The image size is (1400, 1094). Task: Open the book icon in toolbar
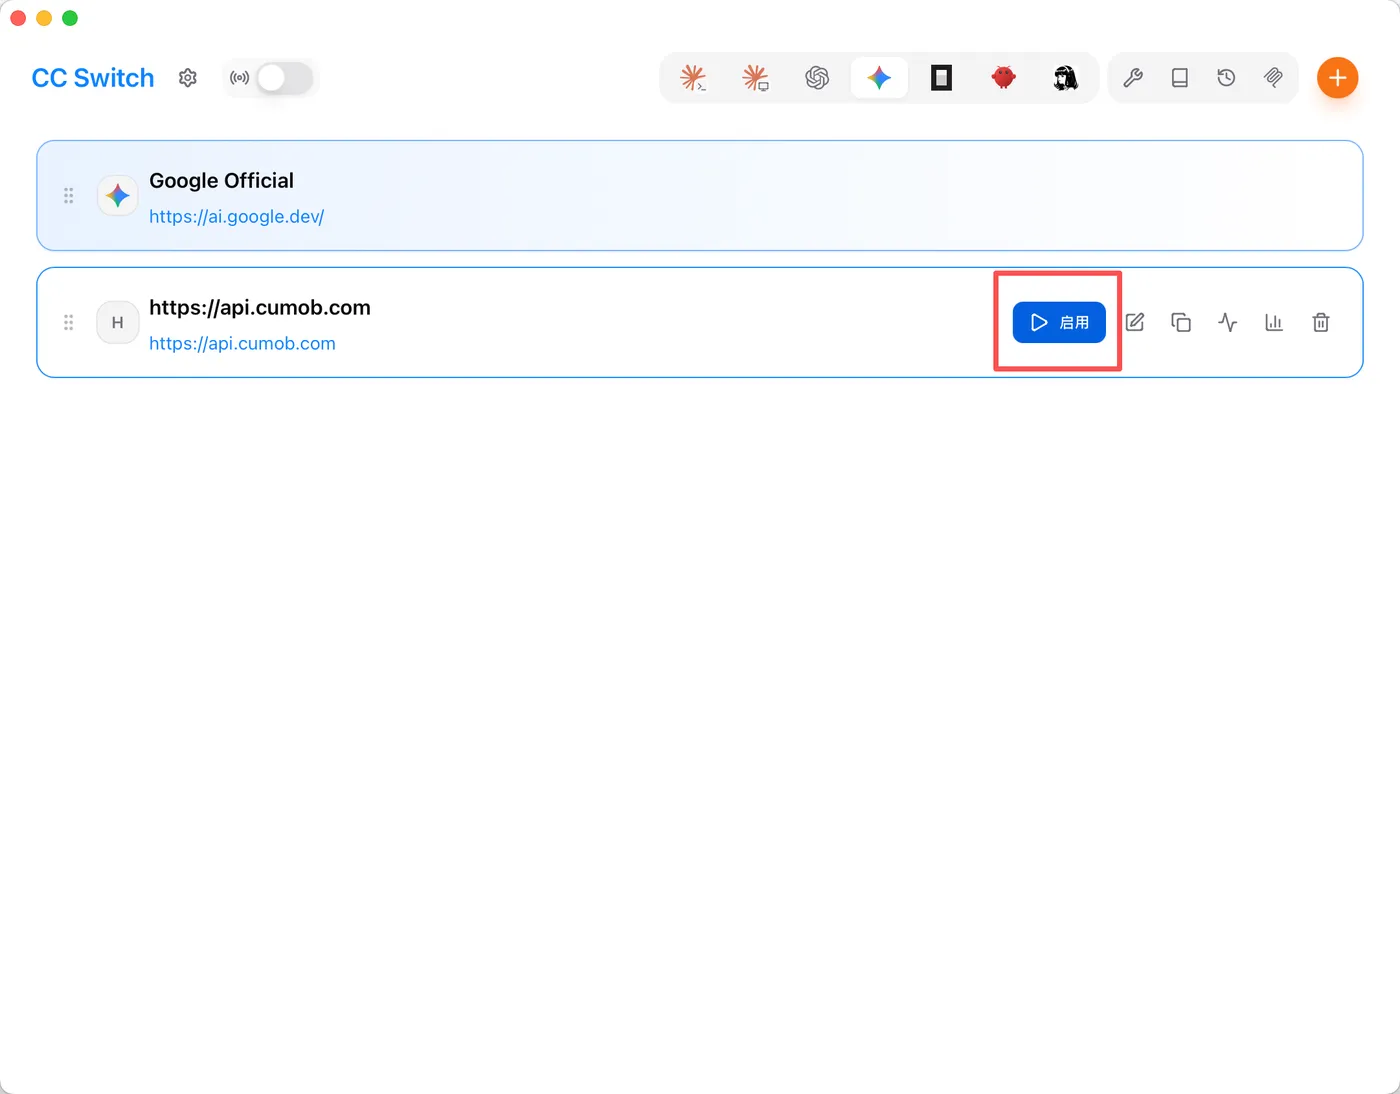tap(1180, 78)
